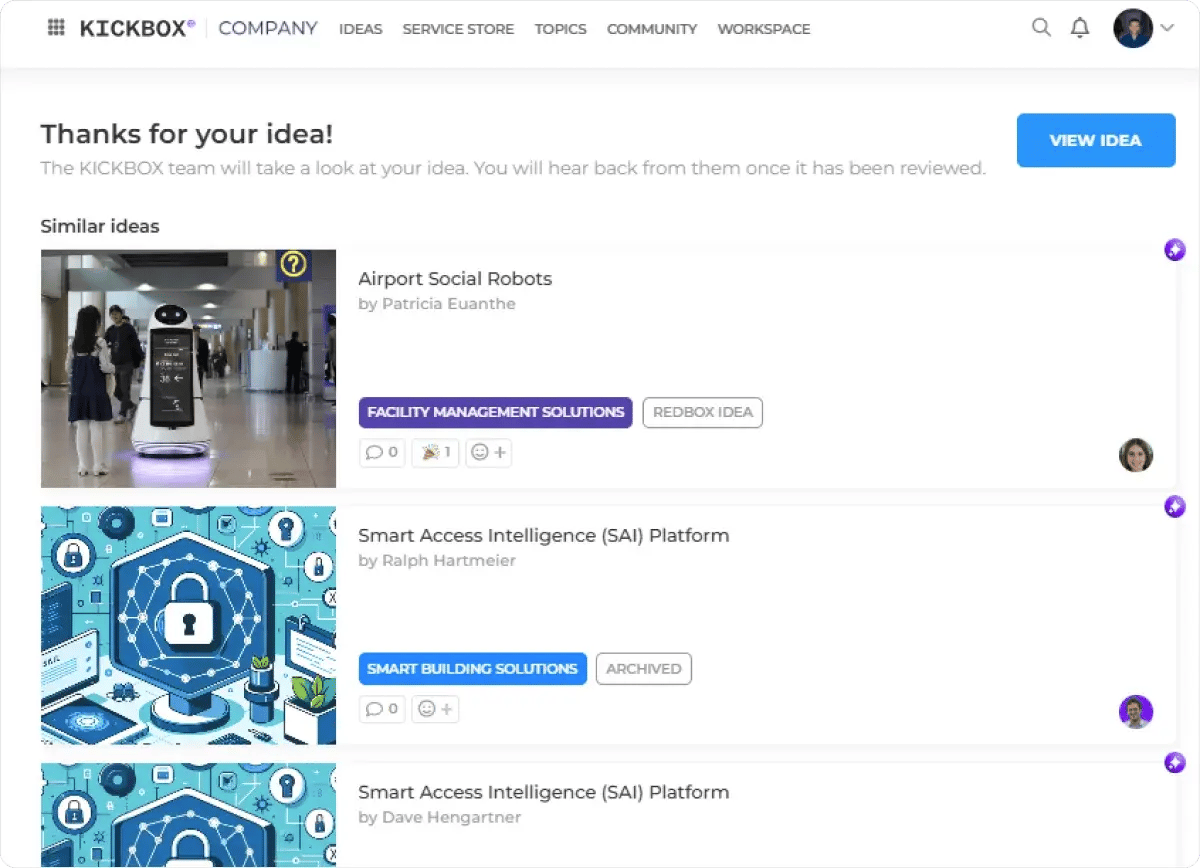
Task: Click Patricia Euanthe's avatar on the idea card
Action: (1136, 455)
